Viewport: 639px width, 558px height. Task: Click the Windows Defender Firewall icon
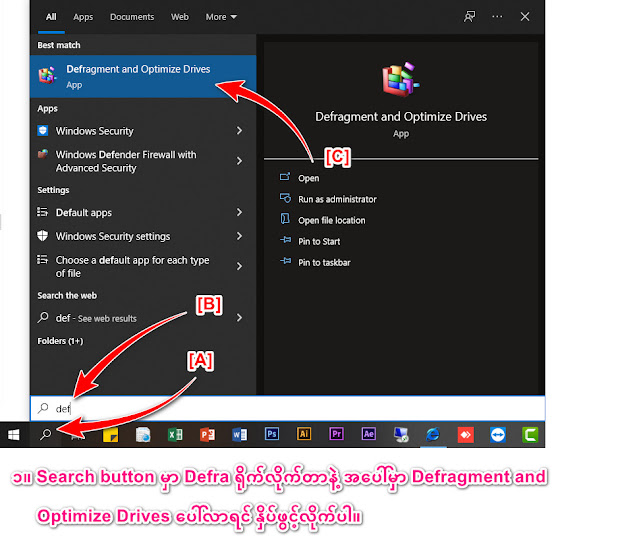43,154
